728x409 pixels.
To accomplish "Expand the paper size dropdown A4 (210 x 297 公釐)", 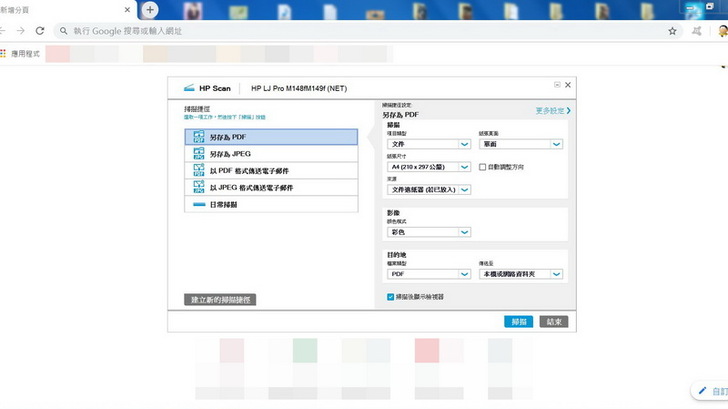I will (428, 167).
